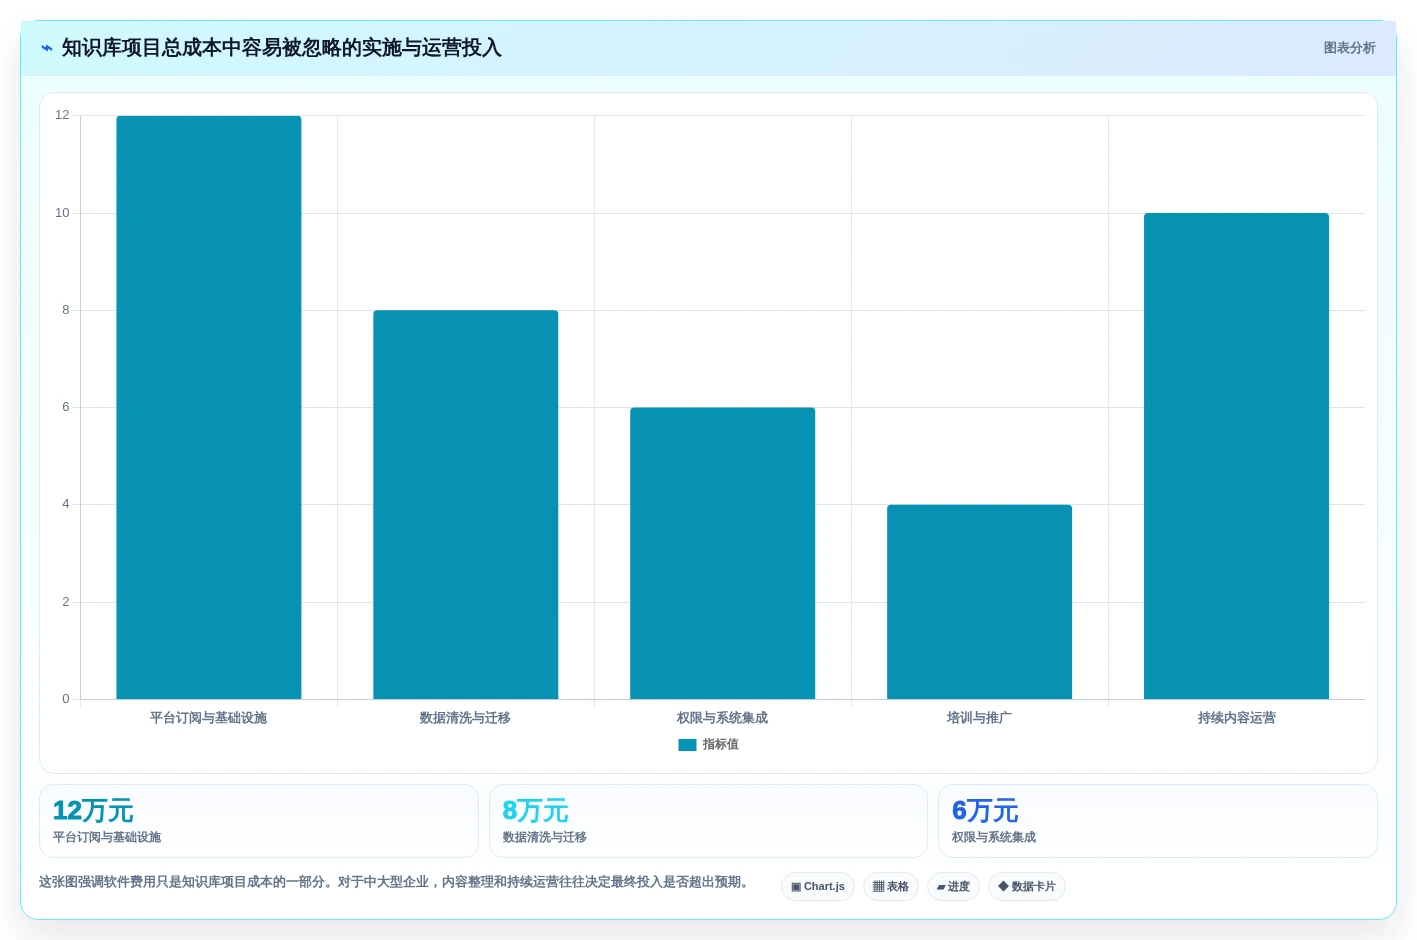The image size is (1417, 940).
Task: Click the 平台订阅与基础设施 caption under 12万元
Action: pos(107,838)
